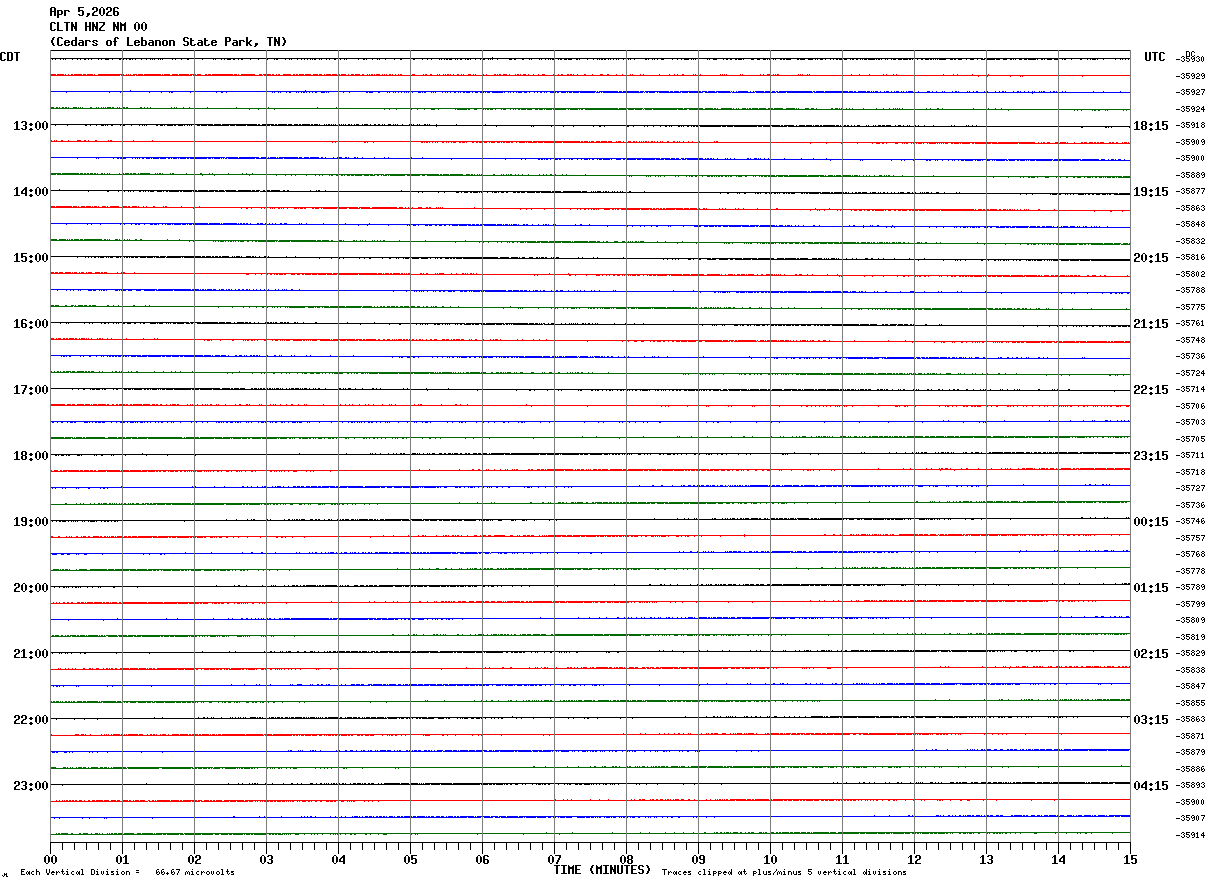Click minute tick label 11 on x-axis
Image resolution: width=1210 pixels, height=886 pixels.
click(x=842, y=859)
